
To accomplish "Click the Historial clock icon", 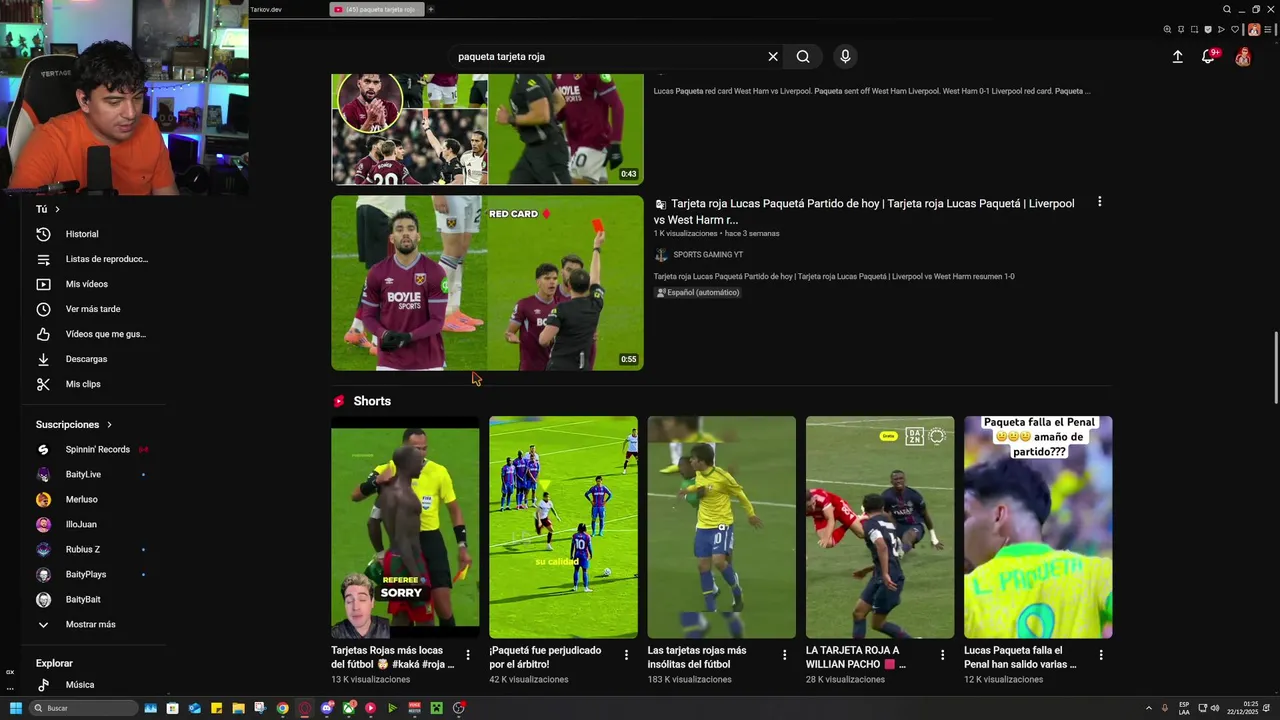I will coord(43,234).
